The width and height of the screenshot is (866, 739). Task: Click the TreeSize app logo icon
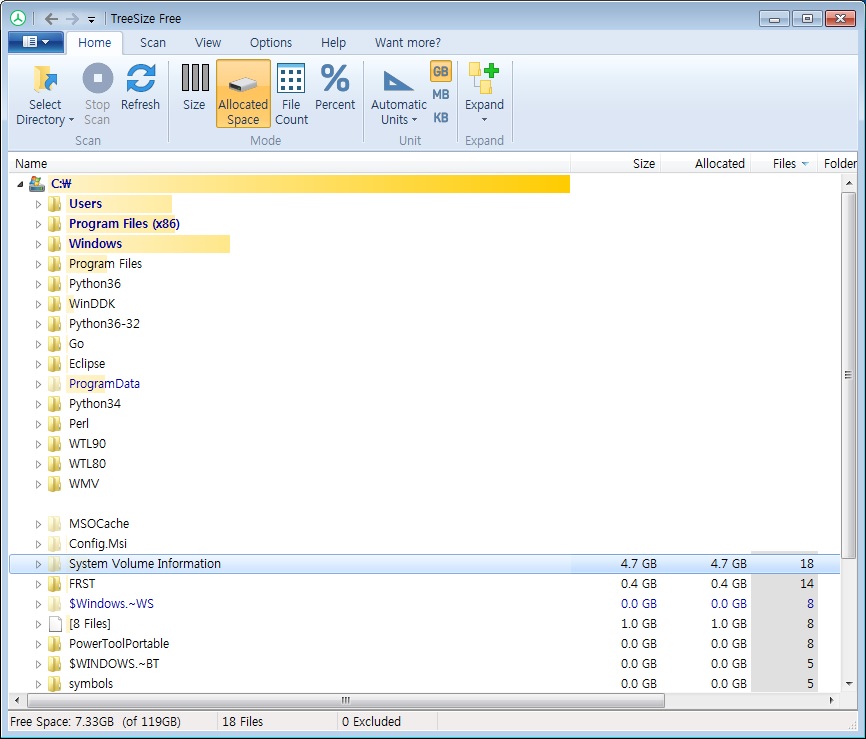[x=18, y=18]
